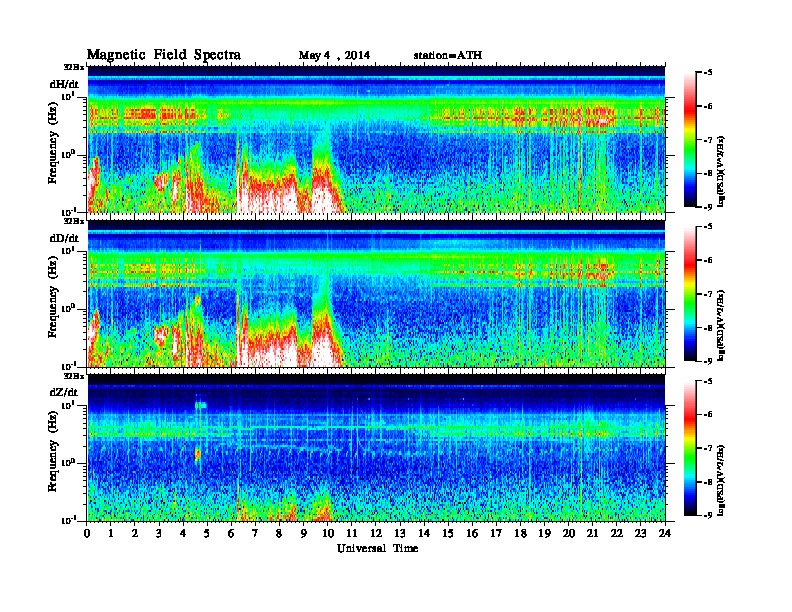Click the -9 value on dH/dt color scale
Image resolution: width=792 pixels, height=612 pixels.
tap(708, 207)
